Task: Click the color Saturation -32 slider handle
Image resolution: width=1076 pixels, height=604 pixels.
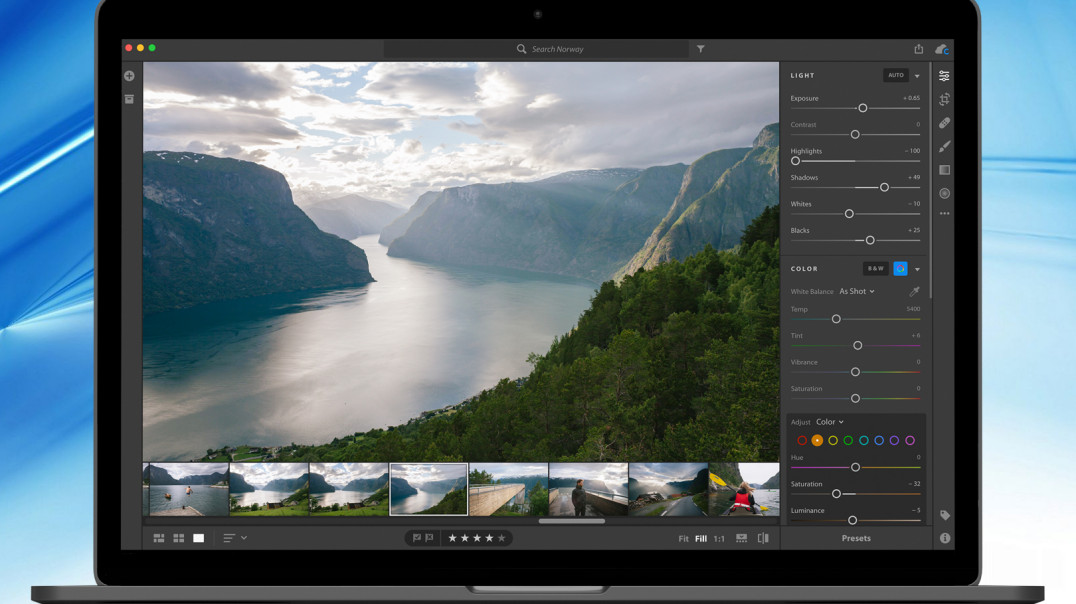Action: [836, 494]
